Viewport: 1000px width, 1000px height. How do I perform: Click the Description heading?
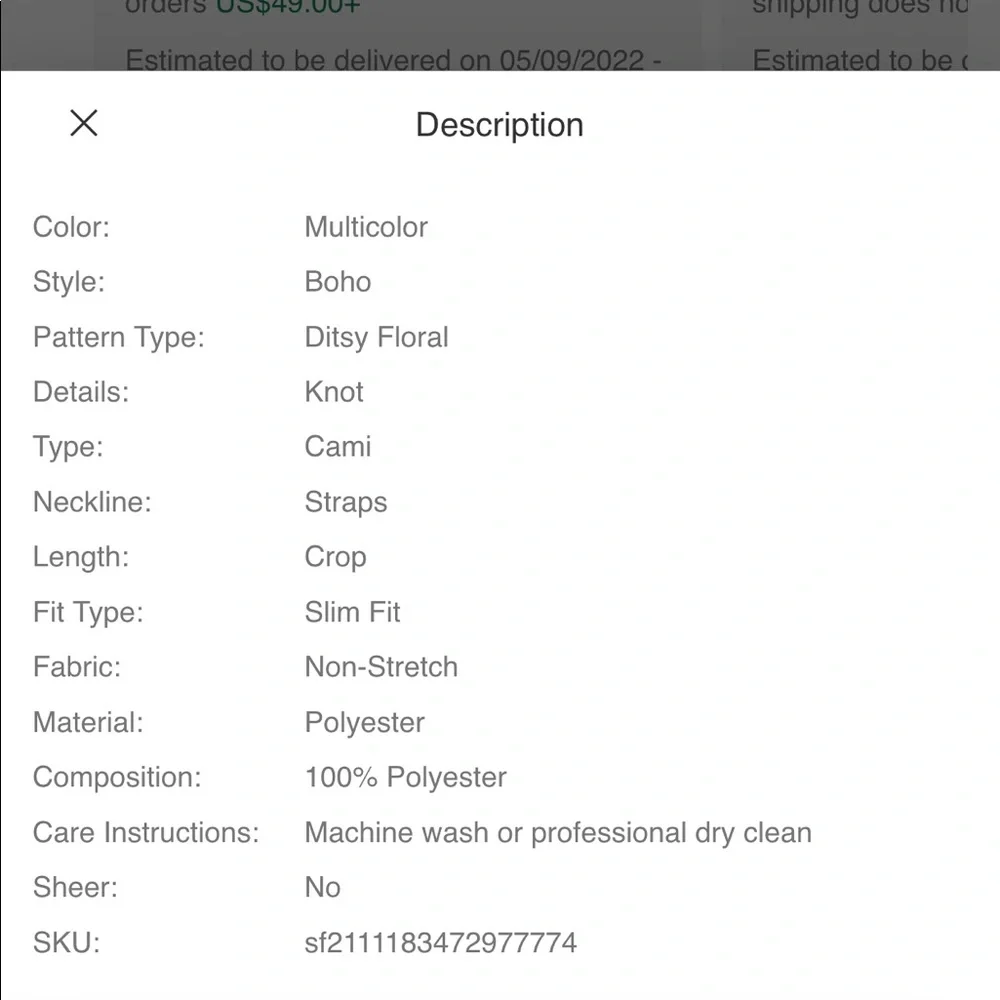point(499,125)
